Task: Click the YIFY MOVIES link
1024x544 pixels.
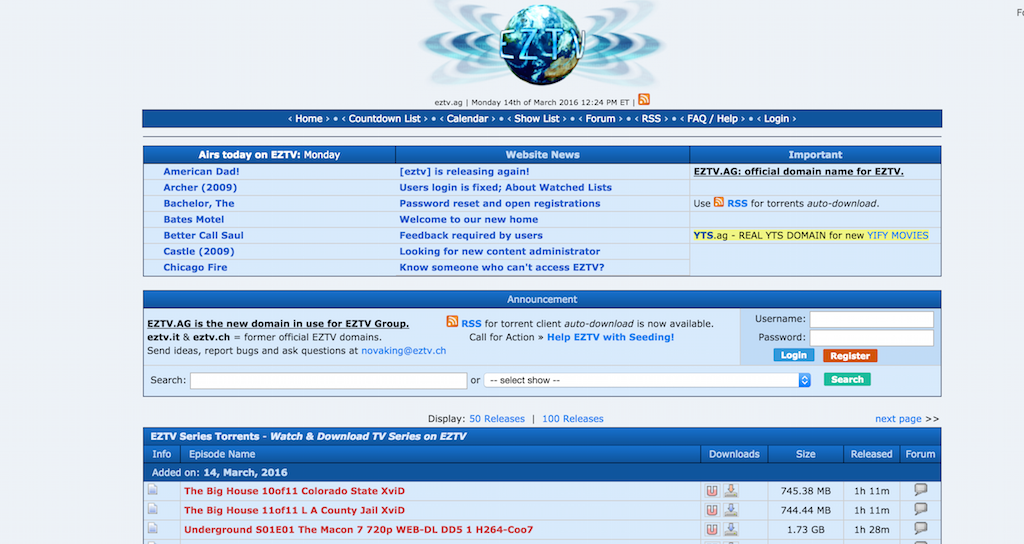Action: [x=897, y=235]
